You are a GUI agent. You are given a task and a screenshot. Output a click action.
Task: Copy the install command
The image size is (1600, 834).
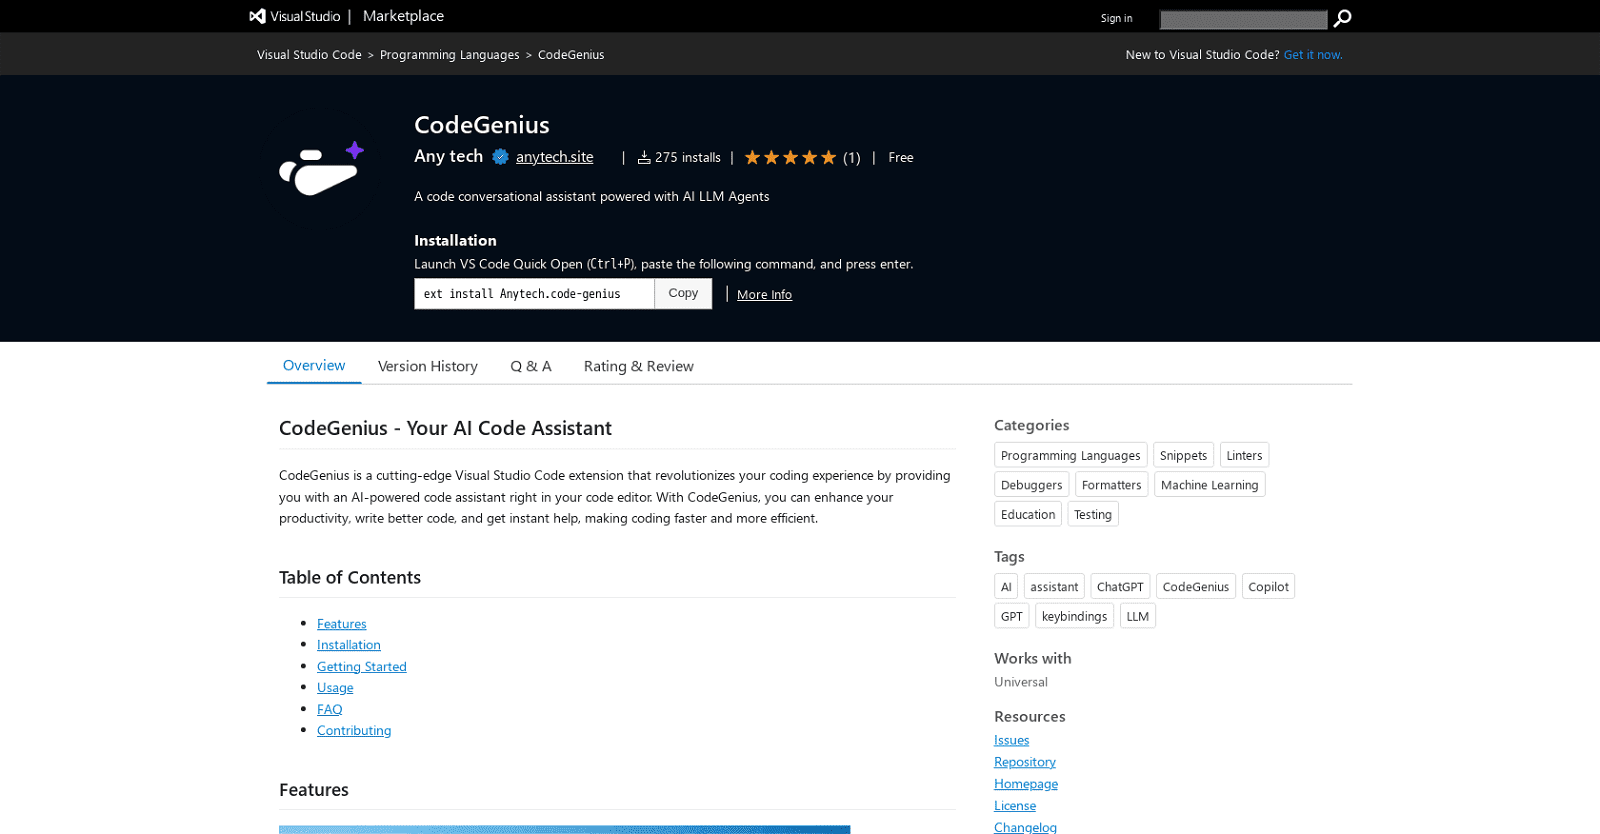tap(682, 293)
